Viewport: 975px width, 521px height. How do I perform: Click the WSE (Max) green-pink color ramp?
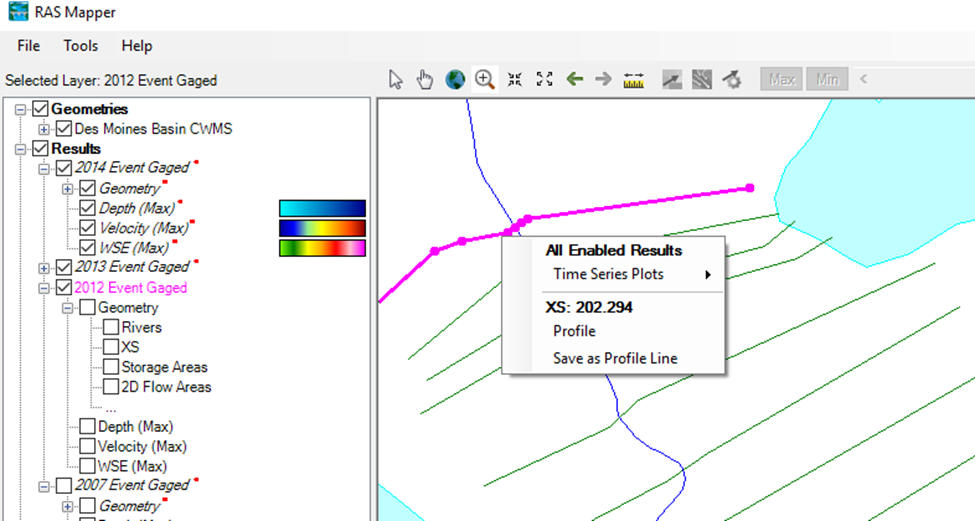point(322,248)
